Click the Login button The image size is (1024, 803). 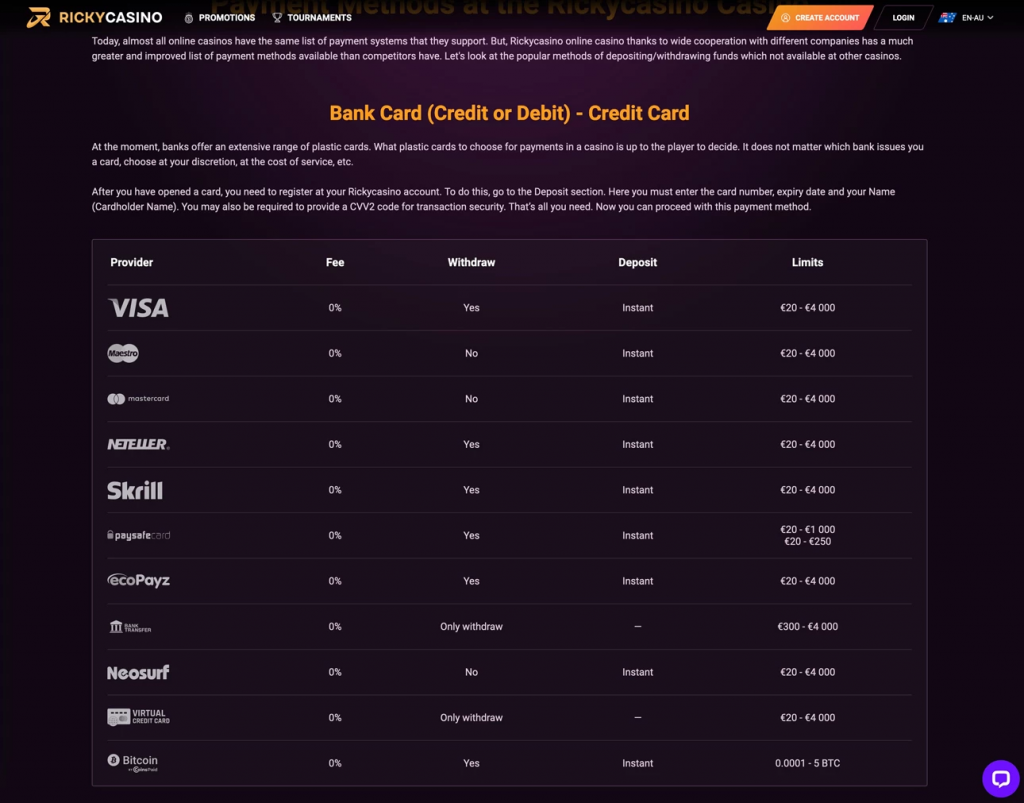(x=903, y=18)
